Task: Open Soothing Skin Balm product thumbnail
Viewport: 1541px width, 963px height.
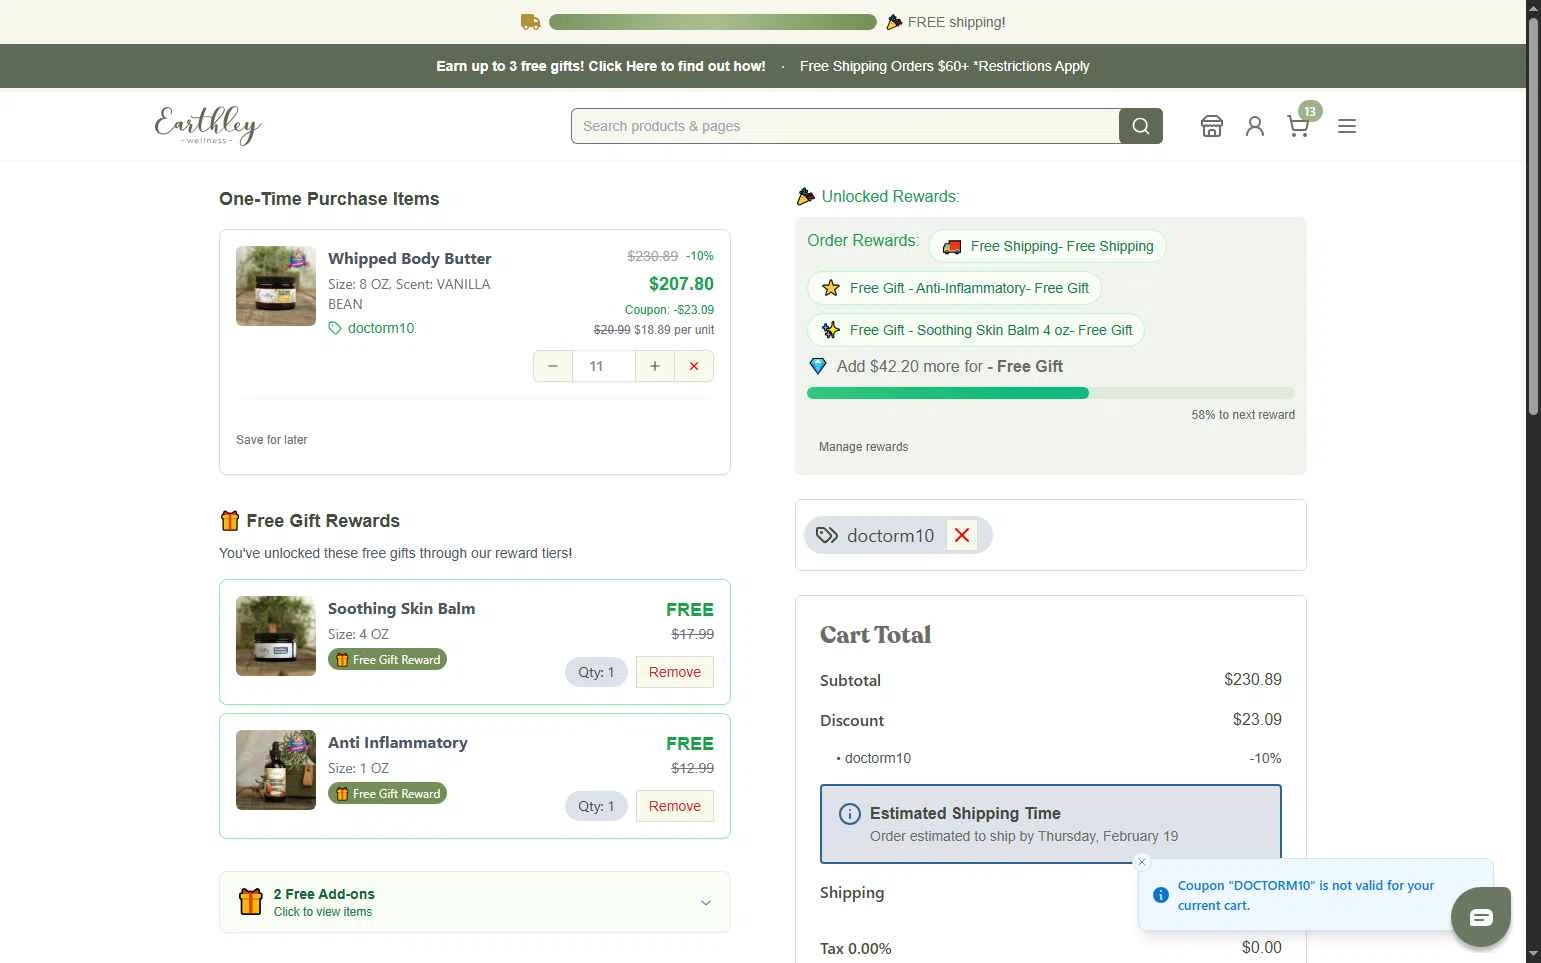Action: (276, 636)
